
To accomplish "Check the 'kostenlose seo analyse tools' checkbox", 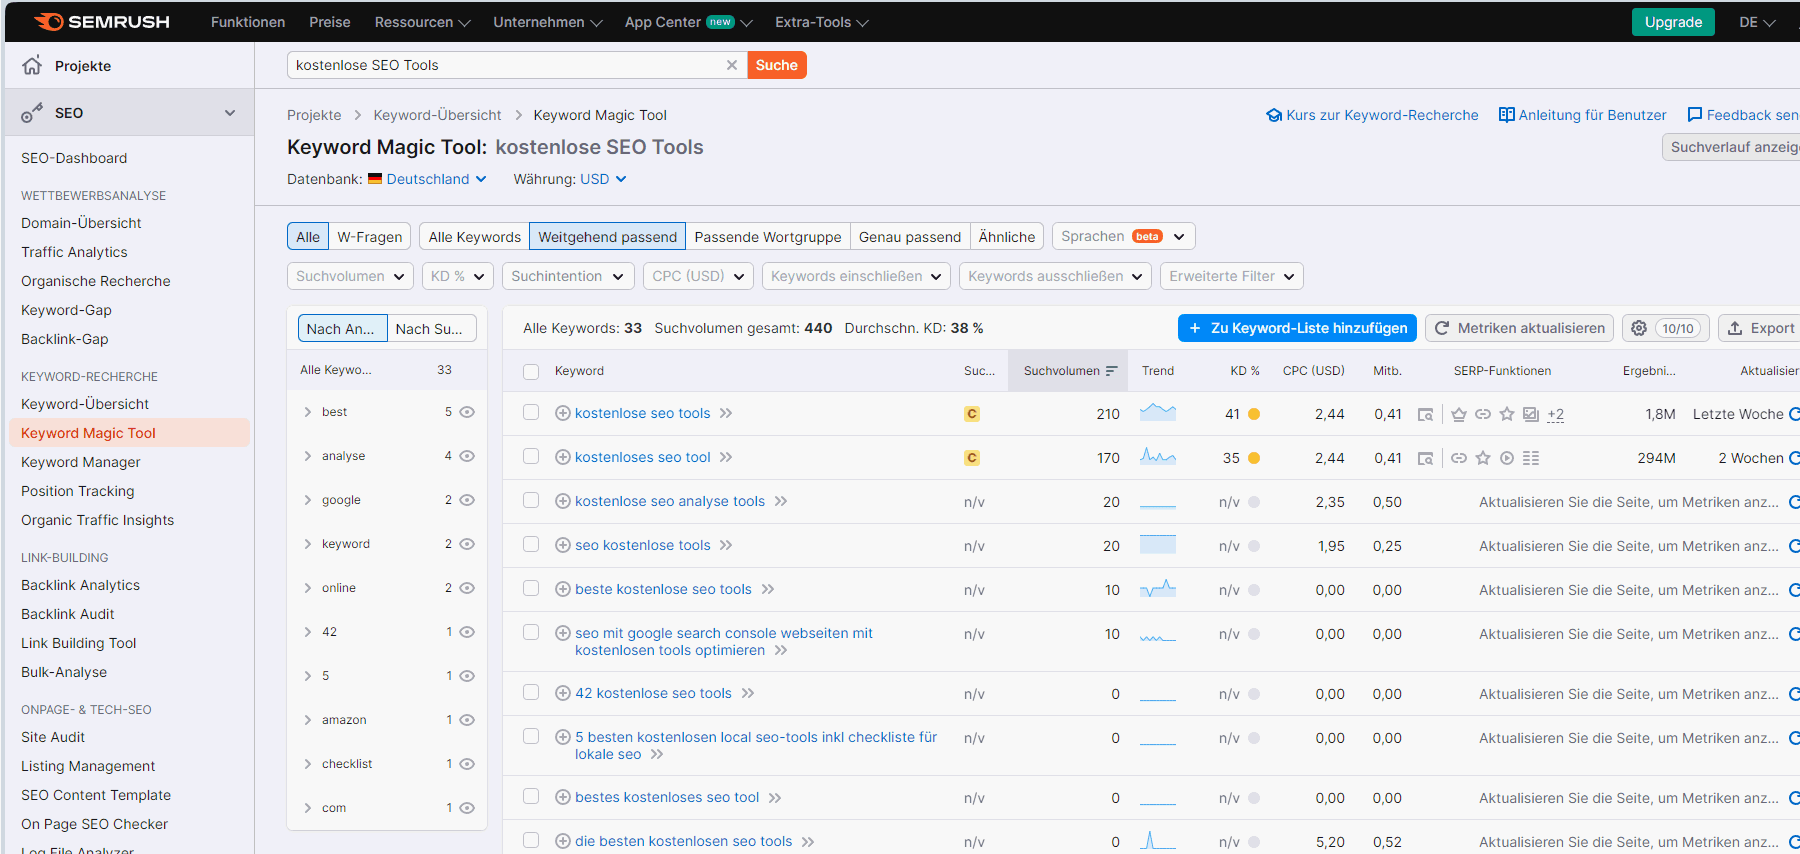I will tap(531, 500).
